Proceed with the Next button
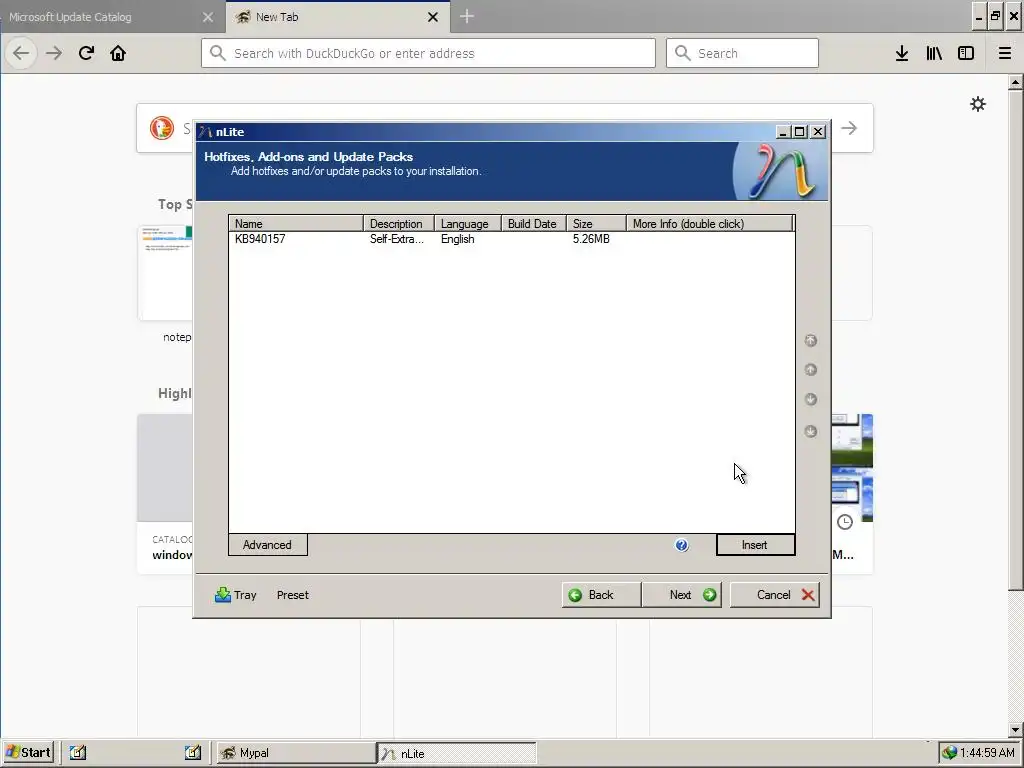 tap(681, 594)
